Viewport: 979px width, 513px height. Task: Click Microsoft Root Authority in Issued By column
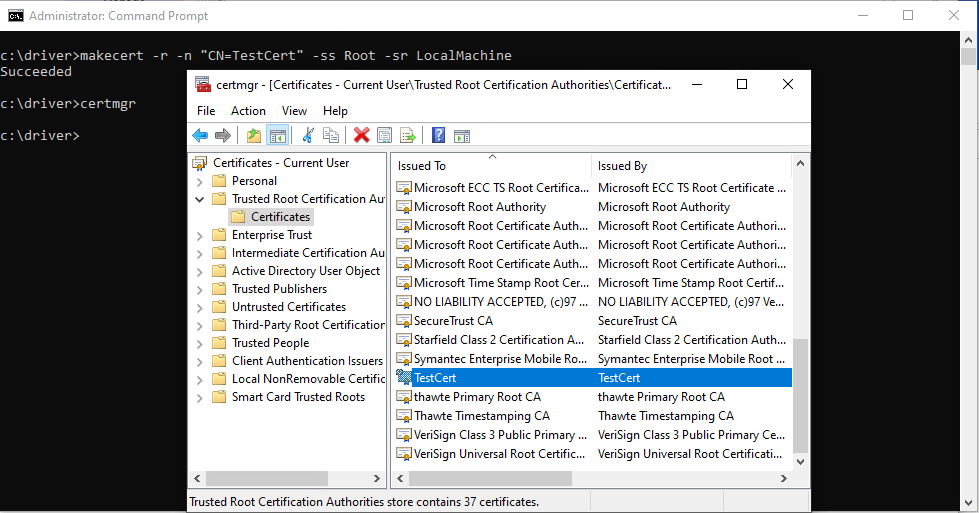point(664,207)
